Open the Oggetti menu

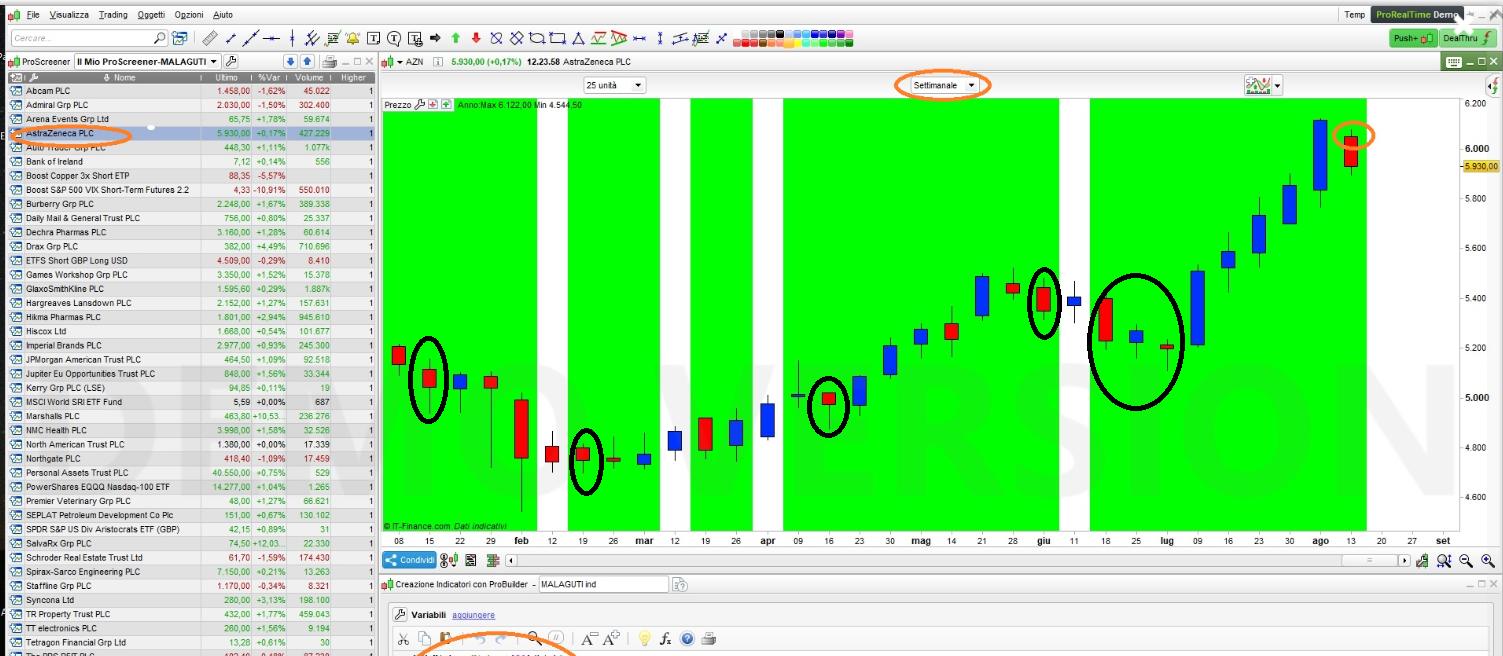tap(152, 15)
